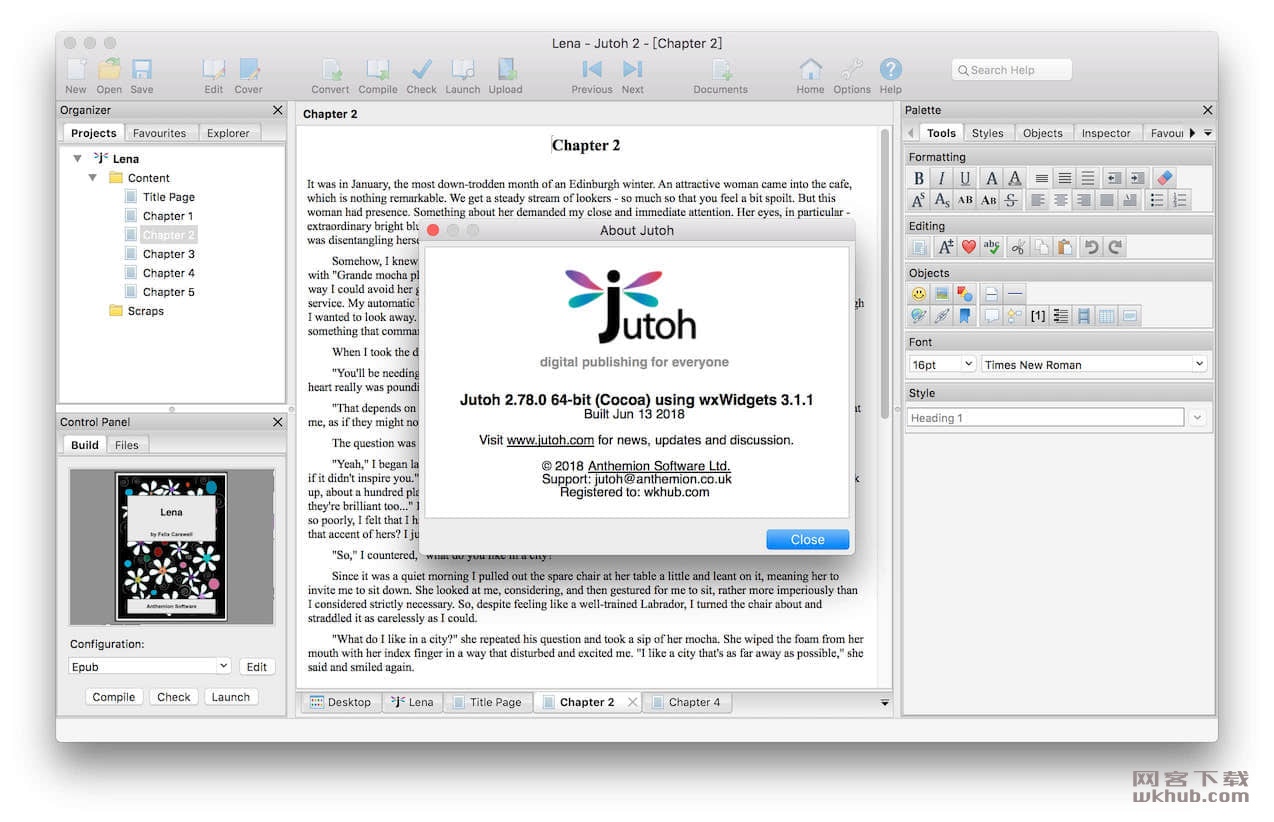Open the document tabs list dropdown arrow
Screen dimensions: 1274x822
(884, 703)
